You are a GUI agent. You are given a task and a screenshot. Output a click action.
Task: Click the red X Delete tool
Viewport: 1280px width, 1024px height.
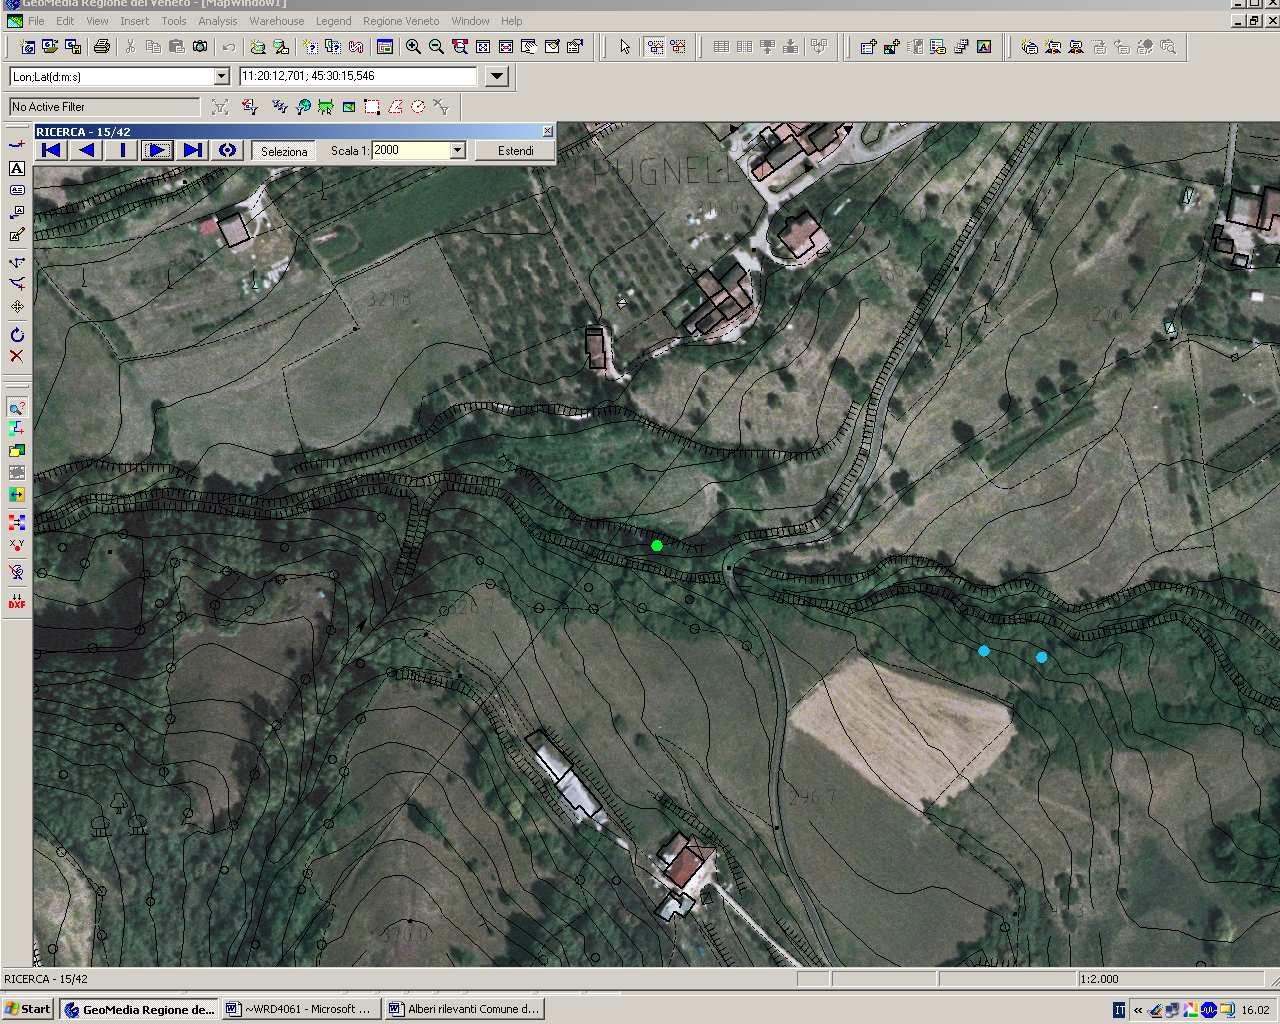coord(17,356)
